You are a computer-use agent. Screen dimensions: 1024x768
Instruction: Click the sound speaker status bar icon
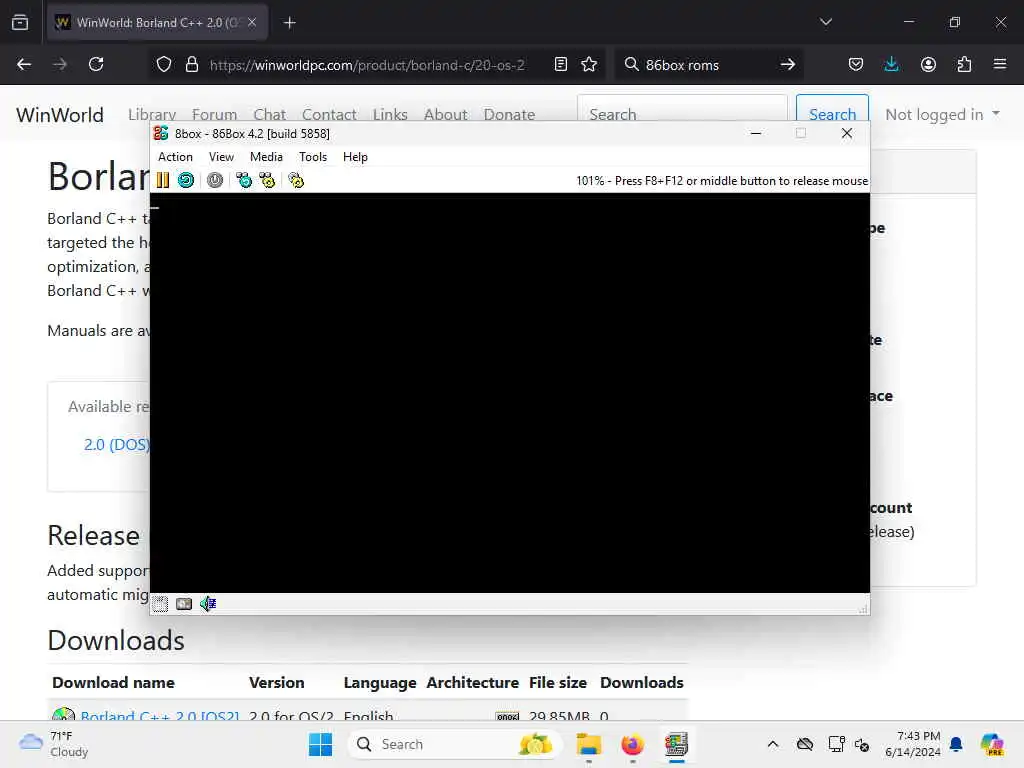click(208, 604)
